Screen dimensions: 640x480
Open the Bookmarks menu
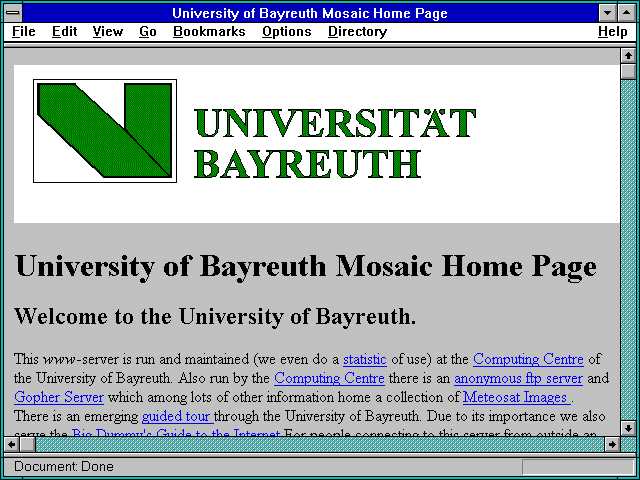pos(209,31)
